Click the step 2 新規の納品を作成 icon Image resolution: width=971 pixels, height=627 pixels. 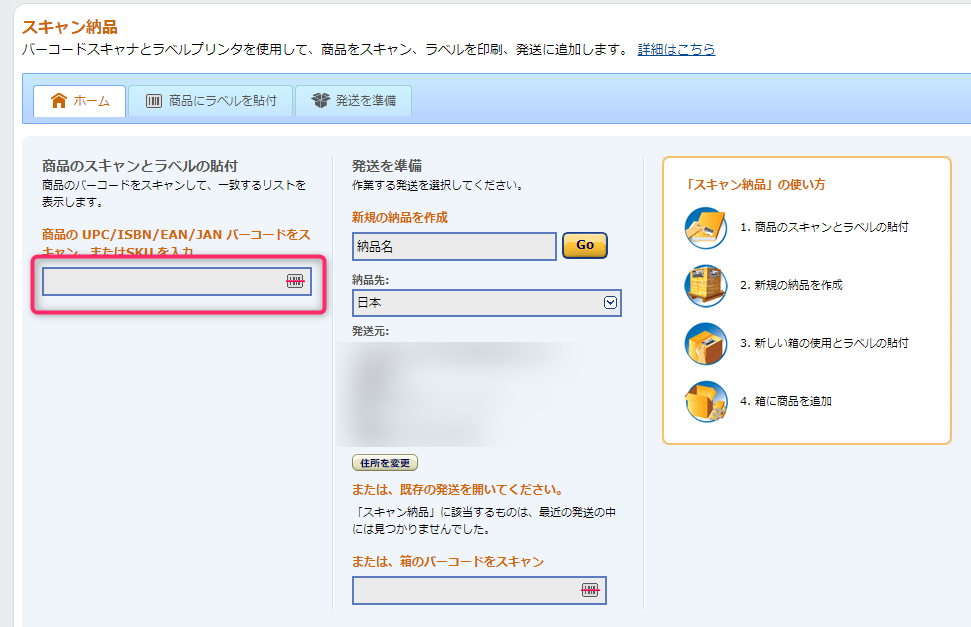(x=705, y=286)
